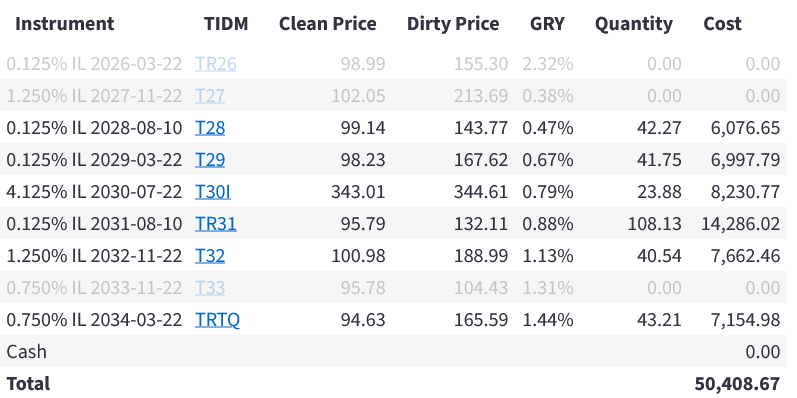The width and height of the screenshot is (797, 398).
Task: Click the 14,286.02 cost cell
Action: 741,224
